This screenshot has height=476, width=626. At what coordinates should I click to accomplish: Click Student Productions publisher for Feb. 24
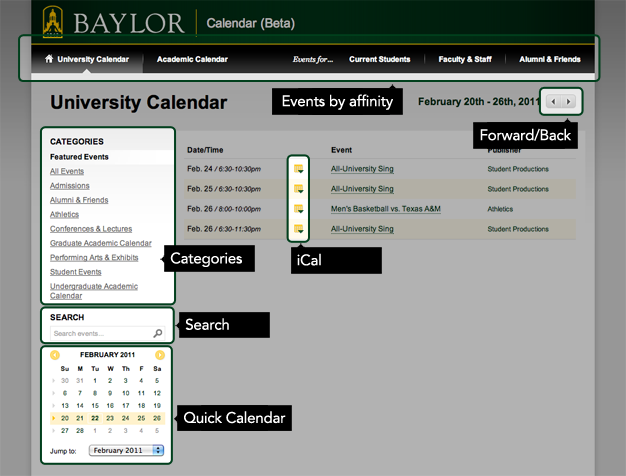pyautogui.click(x=518, y=169)
